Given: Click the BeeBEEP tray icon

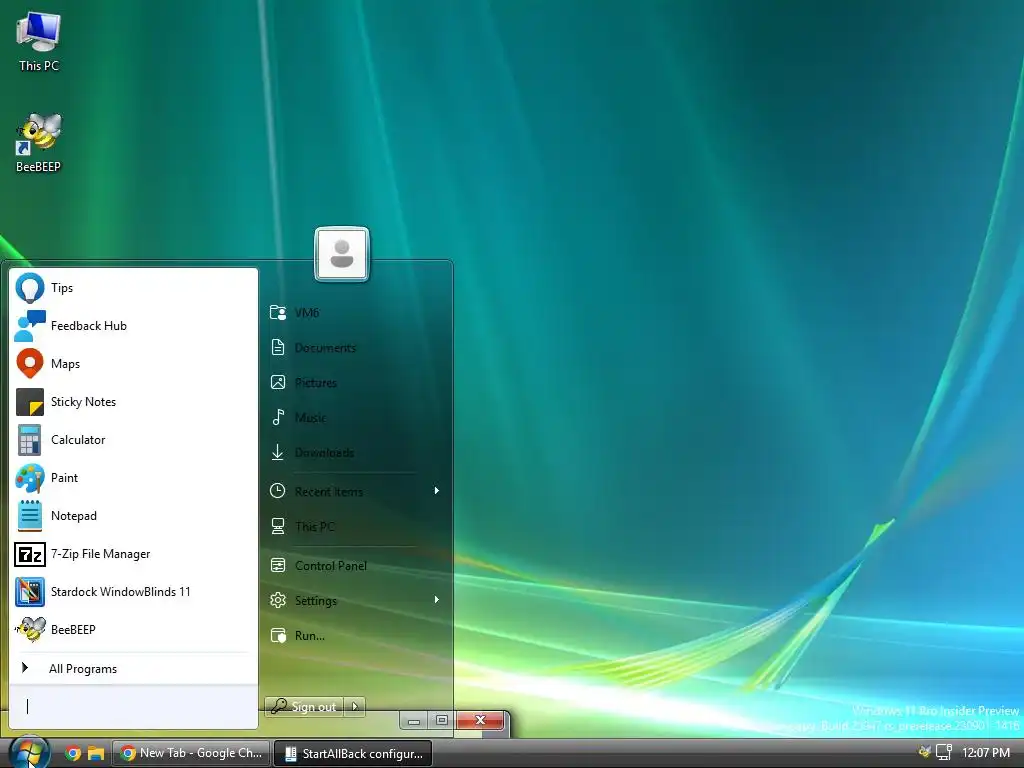Looking at the screenshot, I should [924, 752].
